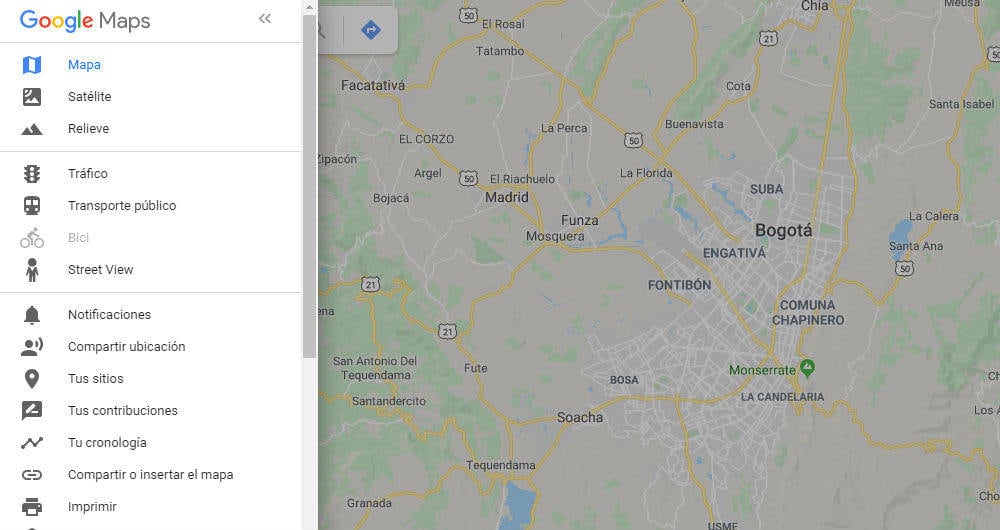Click the Bogotá city label on map
Image resolution: width=1000 pixels, height=530 pixels.
tap(783, 230)
